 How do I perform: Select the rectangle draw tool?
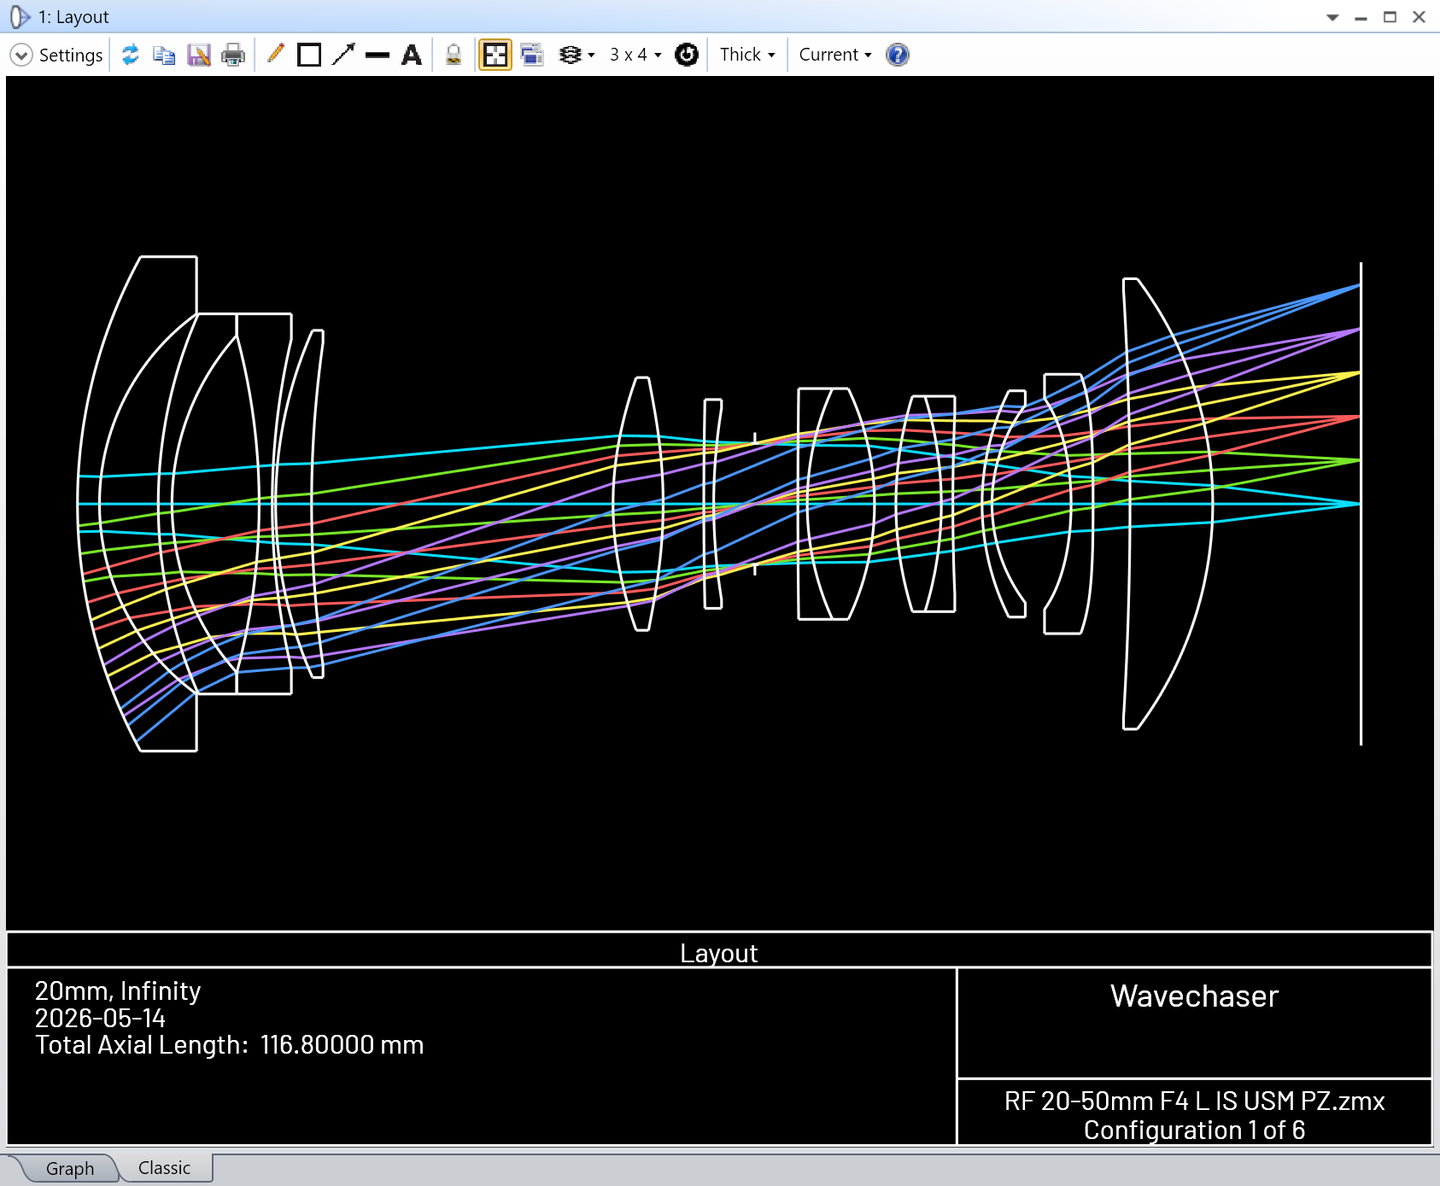pyautogui.click(x=310, y=55)
